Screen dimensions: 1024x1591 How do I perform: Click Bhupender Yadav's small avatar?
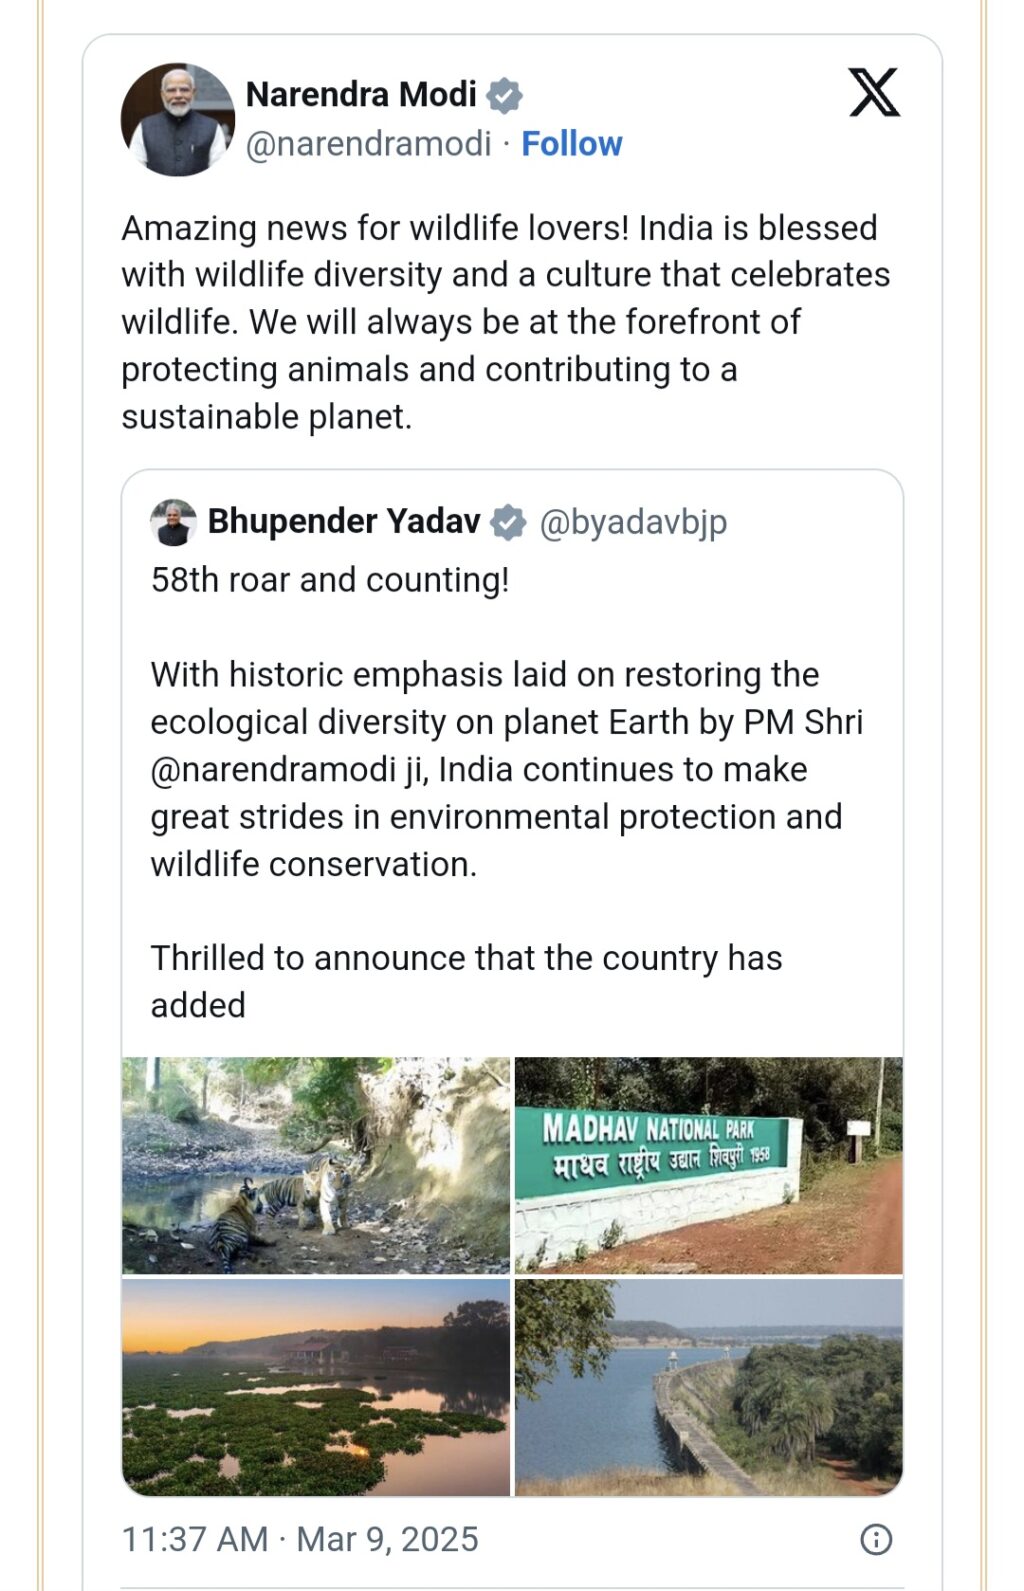[173, 522]
